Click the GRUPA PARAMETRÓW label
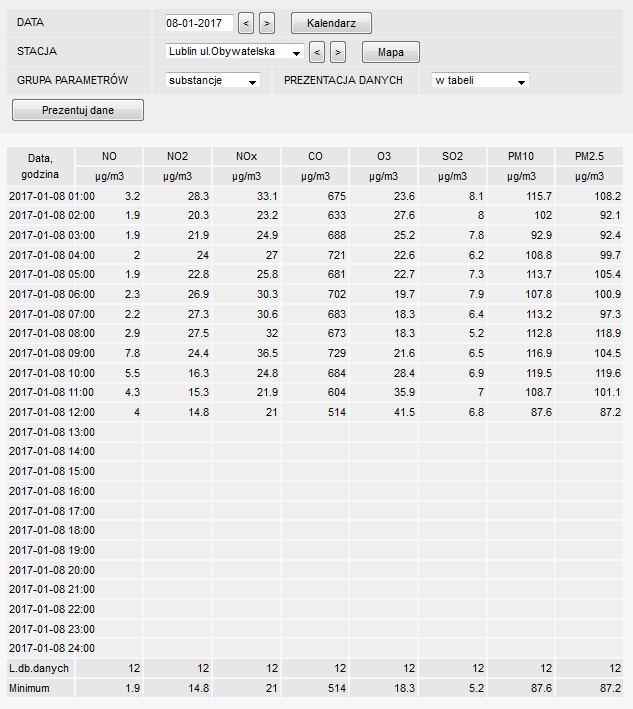633x709 pixels. click(72, 80)
